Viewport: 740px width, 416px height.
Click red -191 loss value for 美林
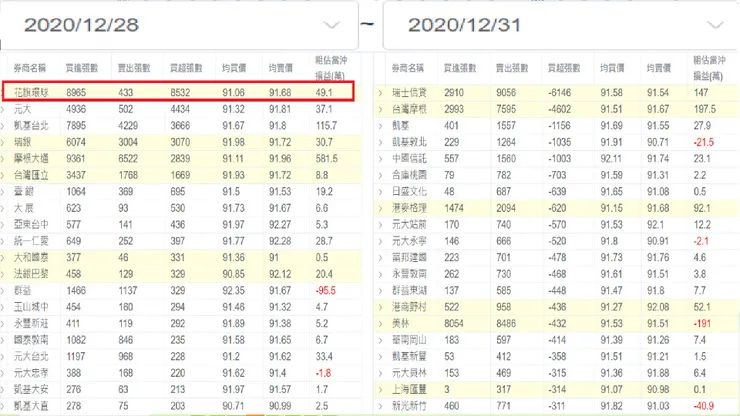702,324
